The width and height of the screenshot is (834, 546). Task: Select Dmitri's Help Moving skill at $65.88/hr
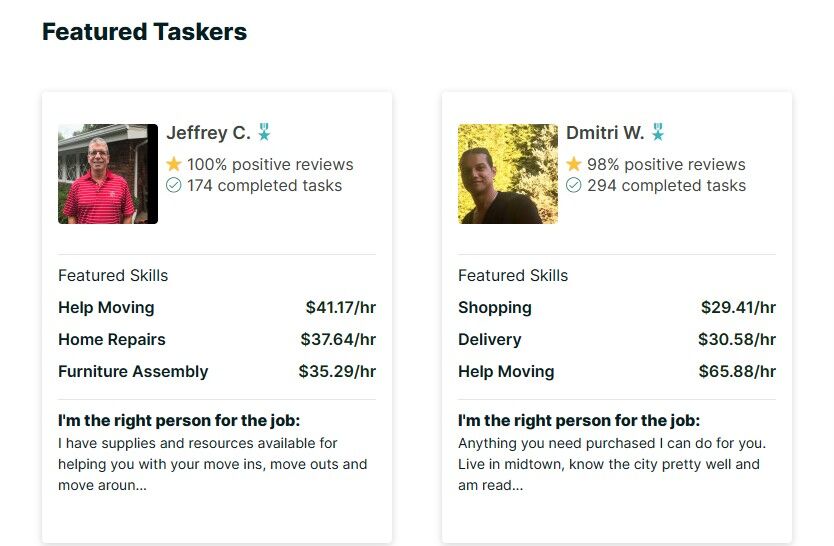506,372
